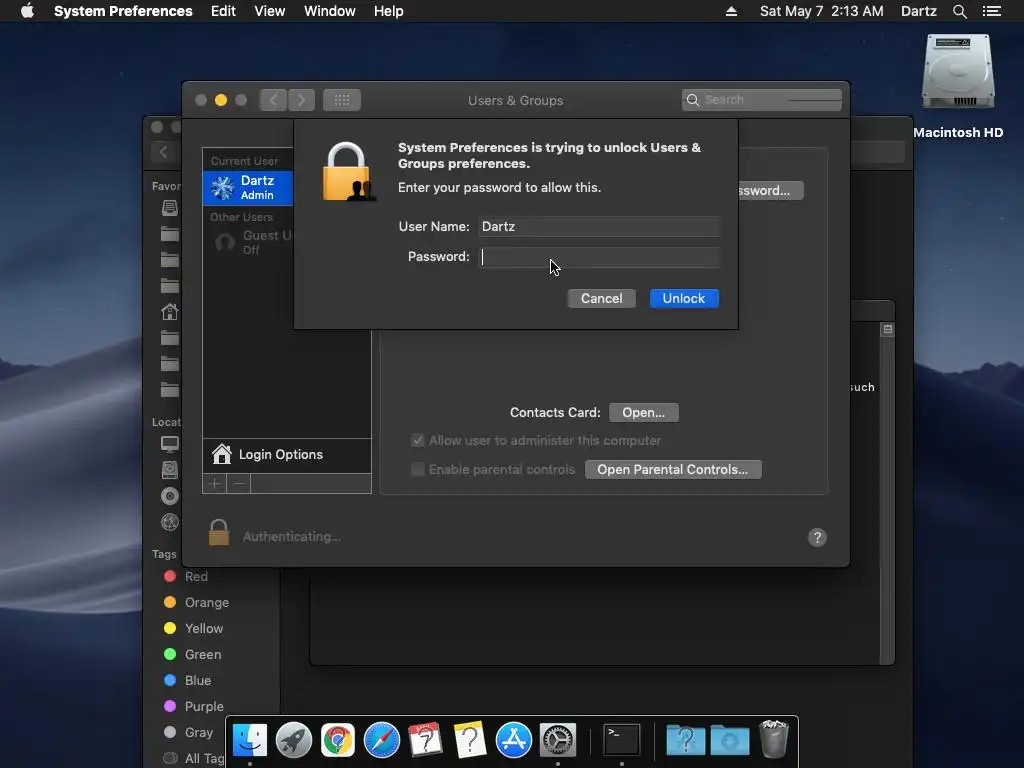Open the View menu
The width and height of the screenshot is (1024, 768).
click(270, 11)
